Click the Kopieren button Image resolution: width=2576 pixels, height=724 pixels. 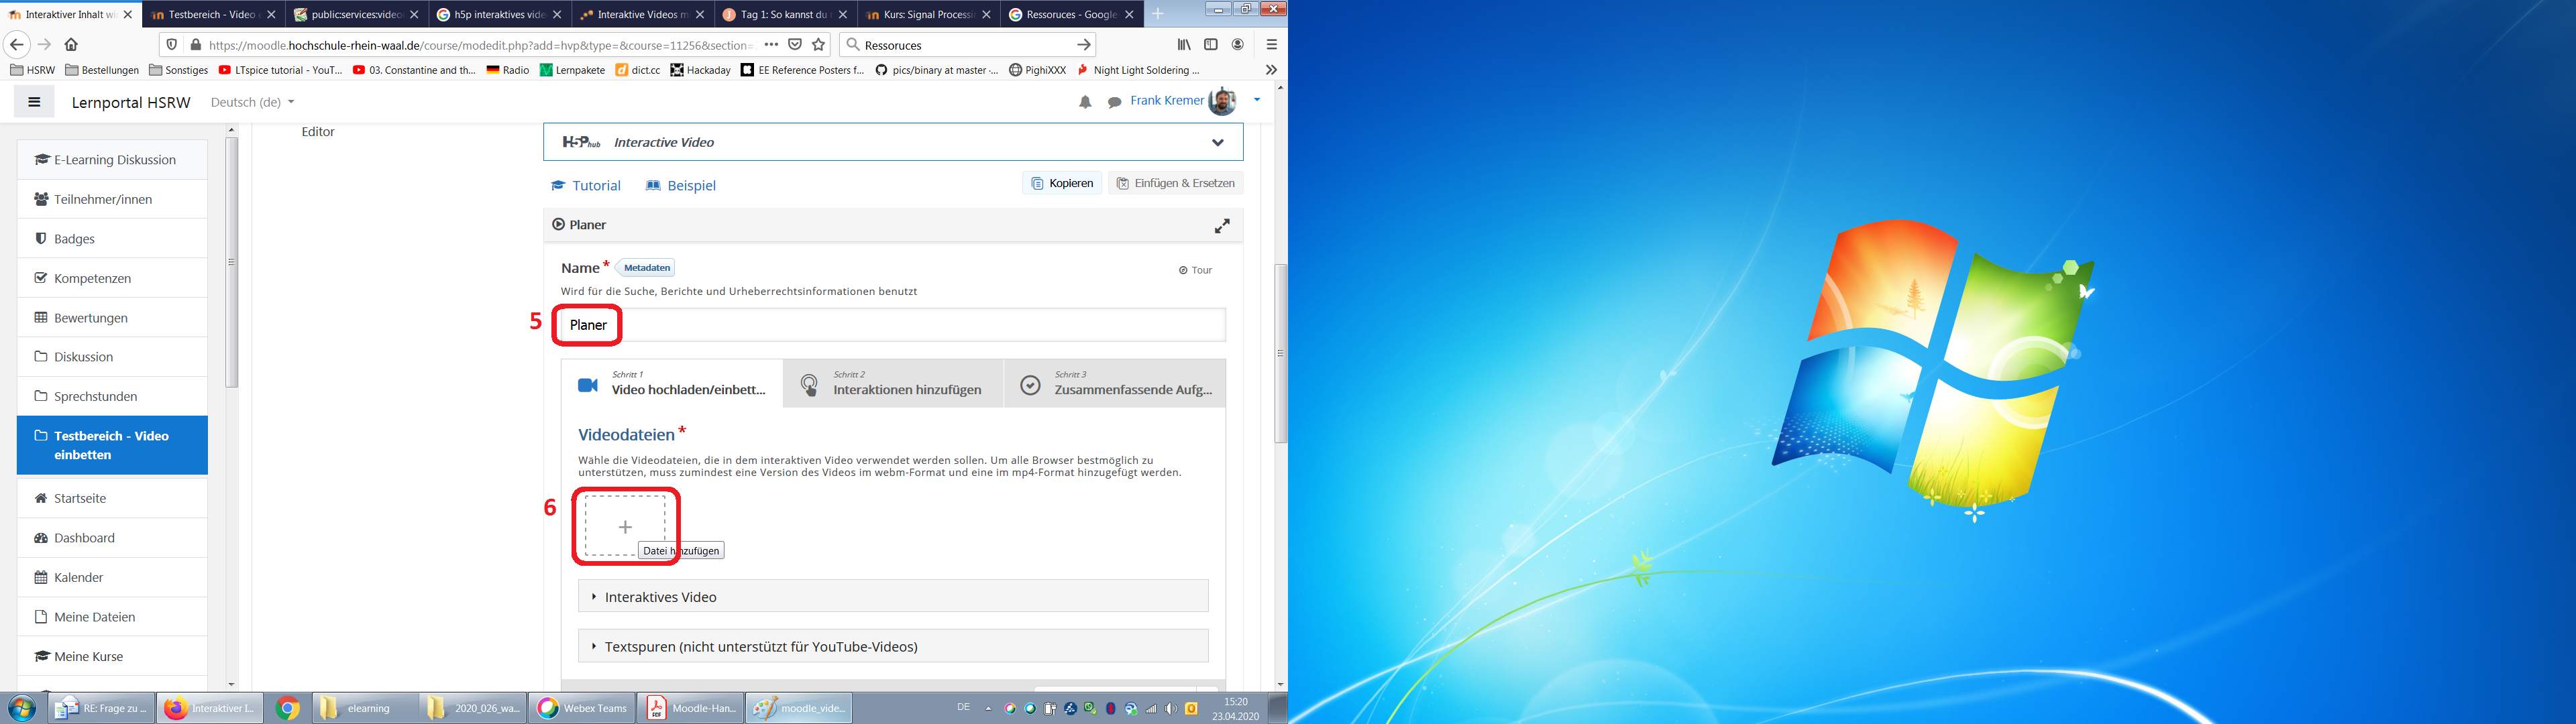point(1062,184)
